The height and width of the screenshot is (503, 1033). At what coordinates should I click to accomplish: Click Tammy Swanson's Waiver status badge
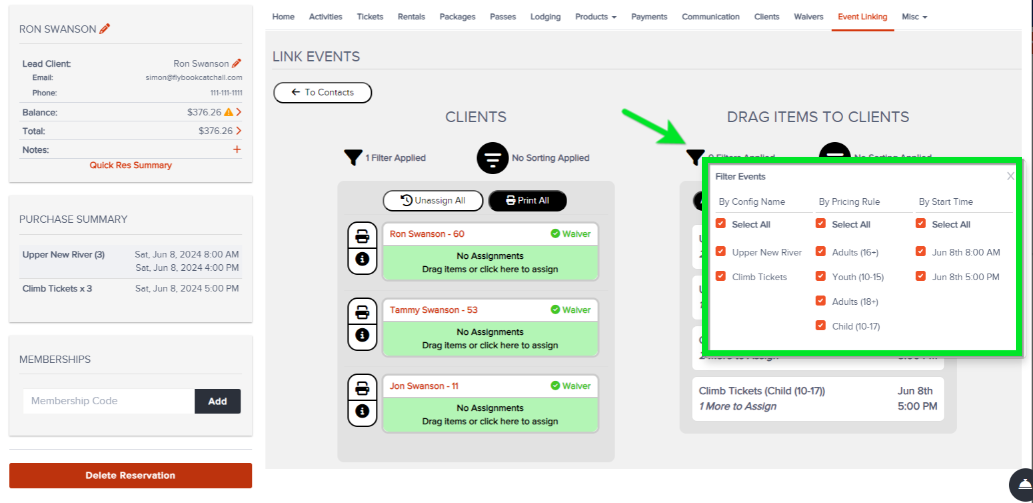571,309
